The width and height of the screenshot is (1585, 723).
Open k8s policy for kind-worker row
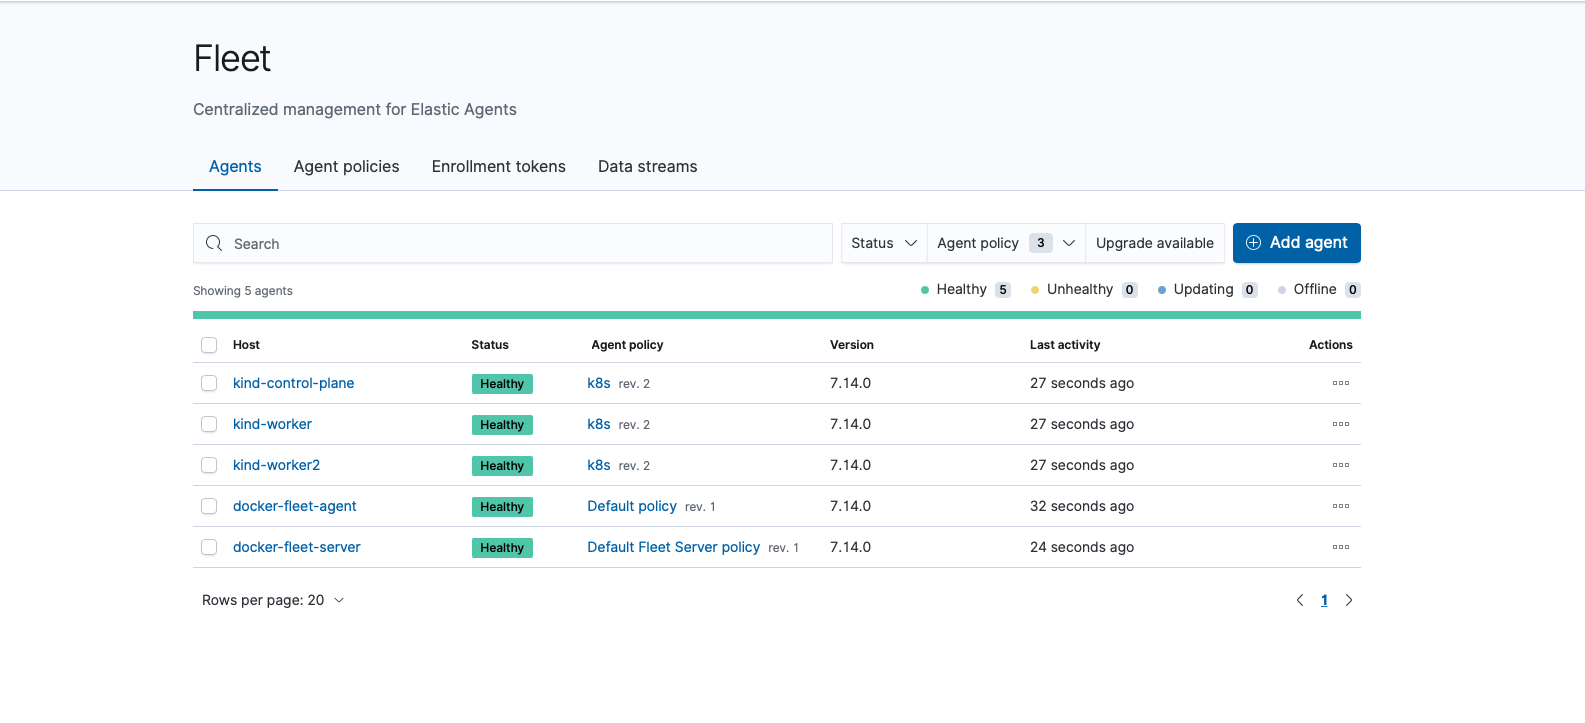pyautogui.click(x=599, y=424)
